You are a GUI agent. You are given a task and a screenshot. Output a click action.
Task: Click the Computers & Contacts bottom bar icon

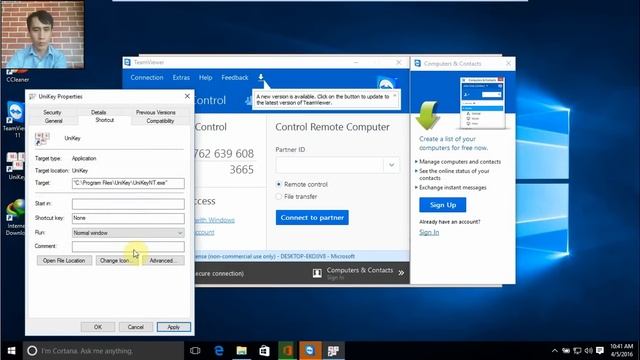tap(317, 273)
